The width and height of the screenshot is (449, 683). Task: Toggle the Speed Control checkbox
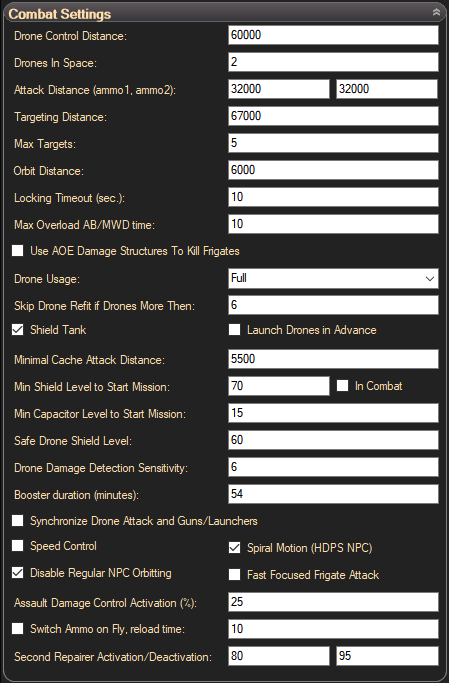coord(17,545)
